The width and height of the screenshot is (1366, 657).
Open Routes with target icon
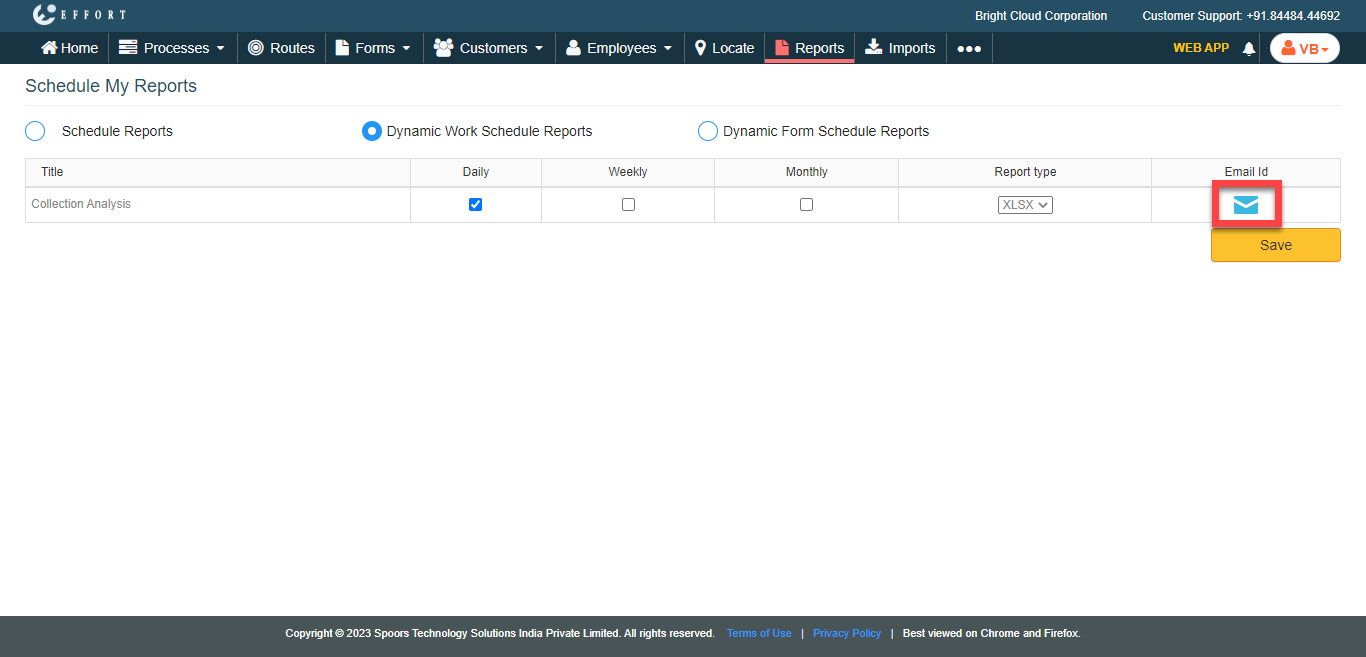pos(281,48)
